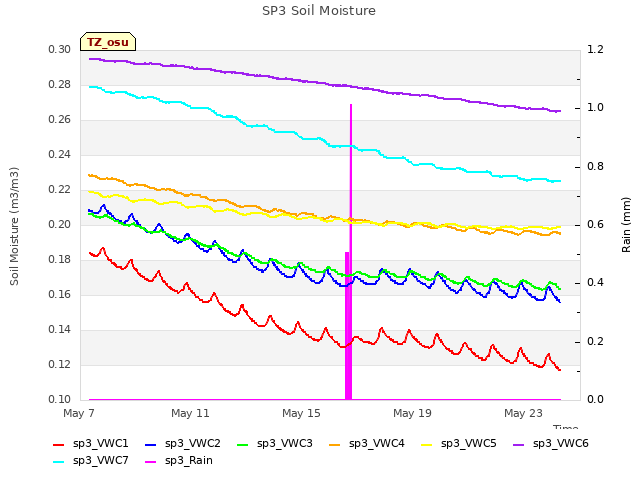Click the 0.6 rain axis value
Image resolution: width=640 pixels, height=480 pixels.
(595, 224)
